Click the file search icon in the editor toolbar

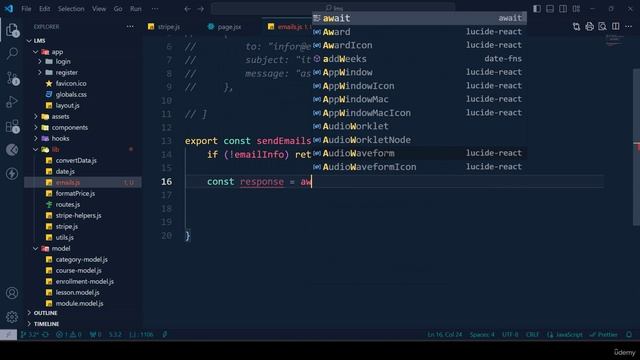click(602, 27)
